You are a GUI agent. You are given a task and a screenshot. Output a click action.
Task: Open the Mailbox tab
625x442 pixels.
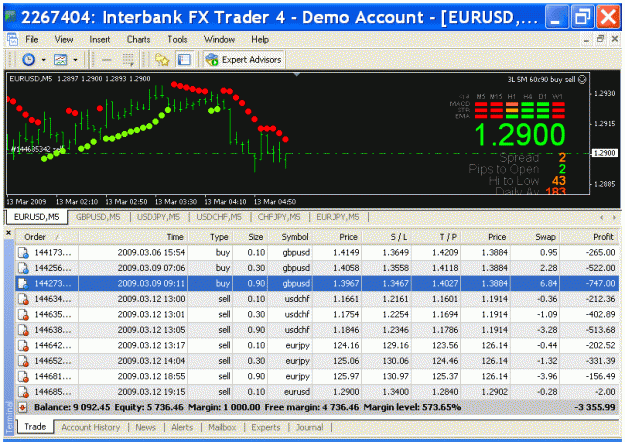tap(222, 427)
